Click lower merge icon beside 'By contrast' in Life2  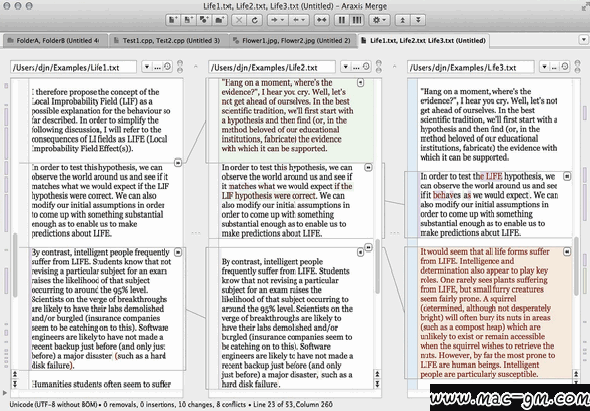(x=360, y=252)
